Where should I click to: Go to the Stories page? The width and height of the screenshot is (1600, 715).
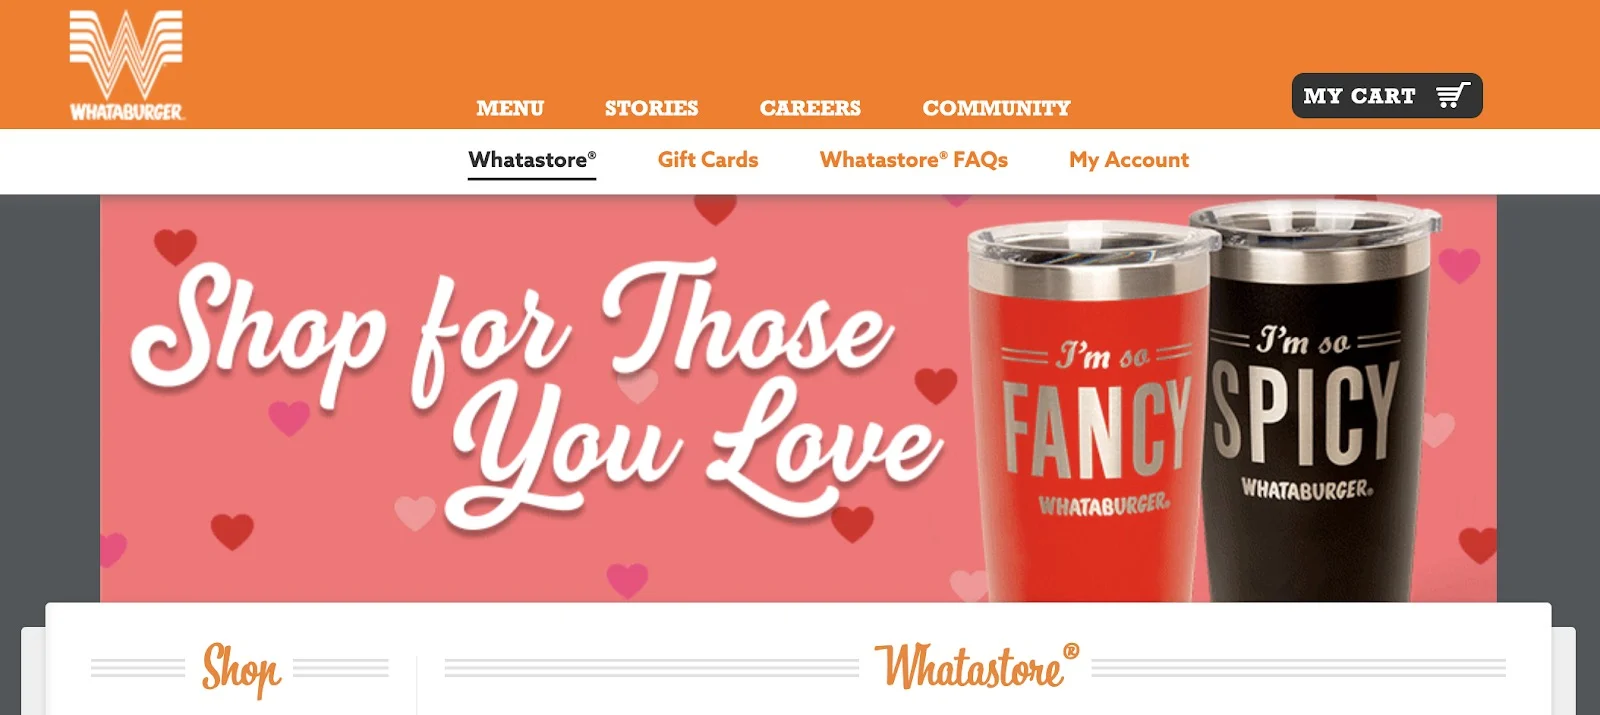click(651, 107)
